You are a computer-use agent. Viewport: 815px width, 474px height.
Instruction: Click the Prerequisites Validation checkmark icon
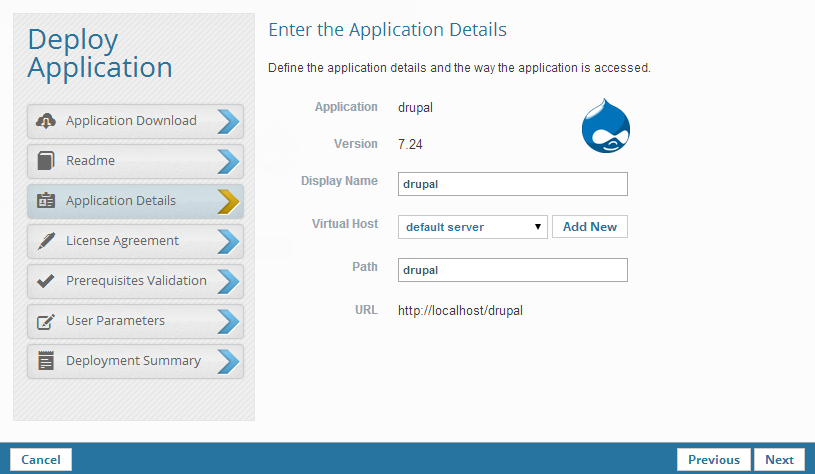click(x=45, y=281)
